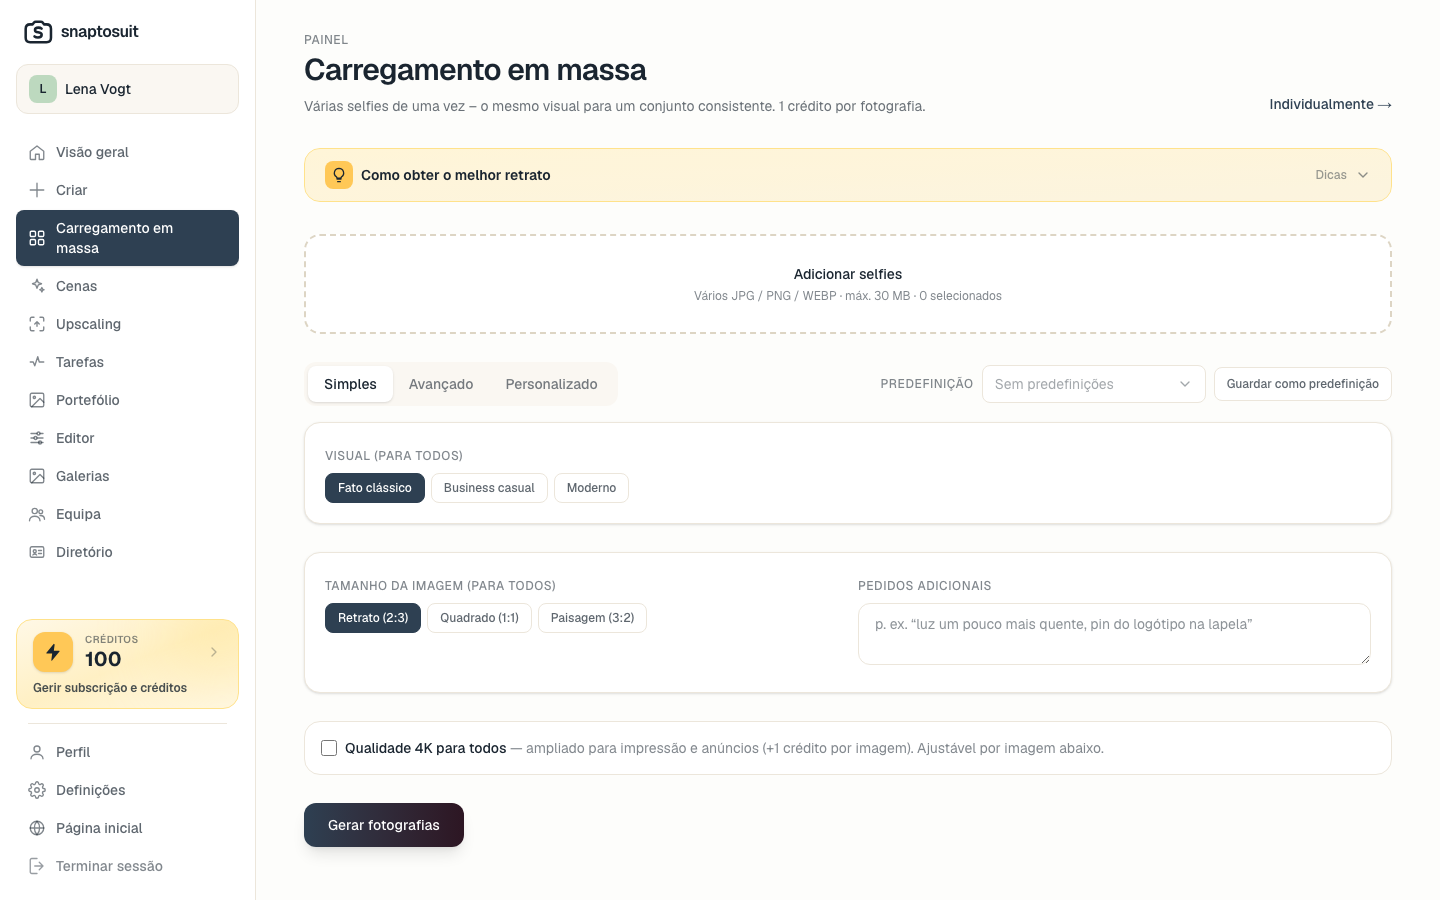Switch to the Personalizado tab
Viewport: 1440px width, 900px height.
pyautogui.click(x=551, y=384)
